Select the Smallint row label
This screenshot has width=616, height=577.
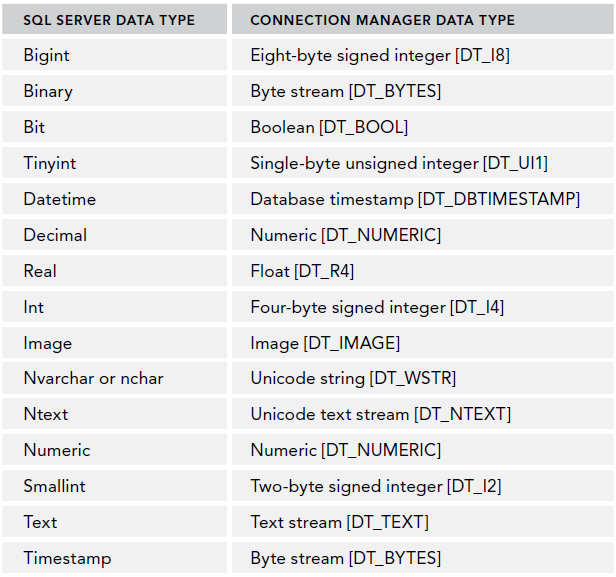pyautogui.click(x=56, y=486)
